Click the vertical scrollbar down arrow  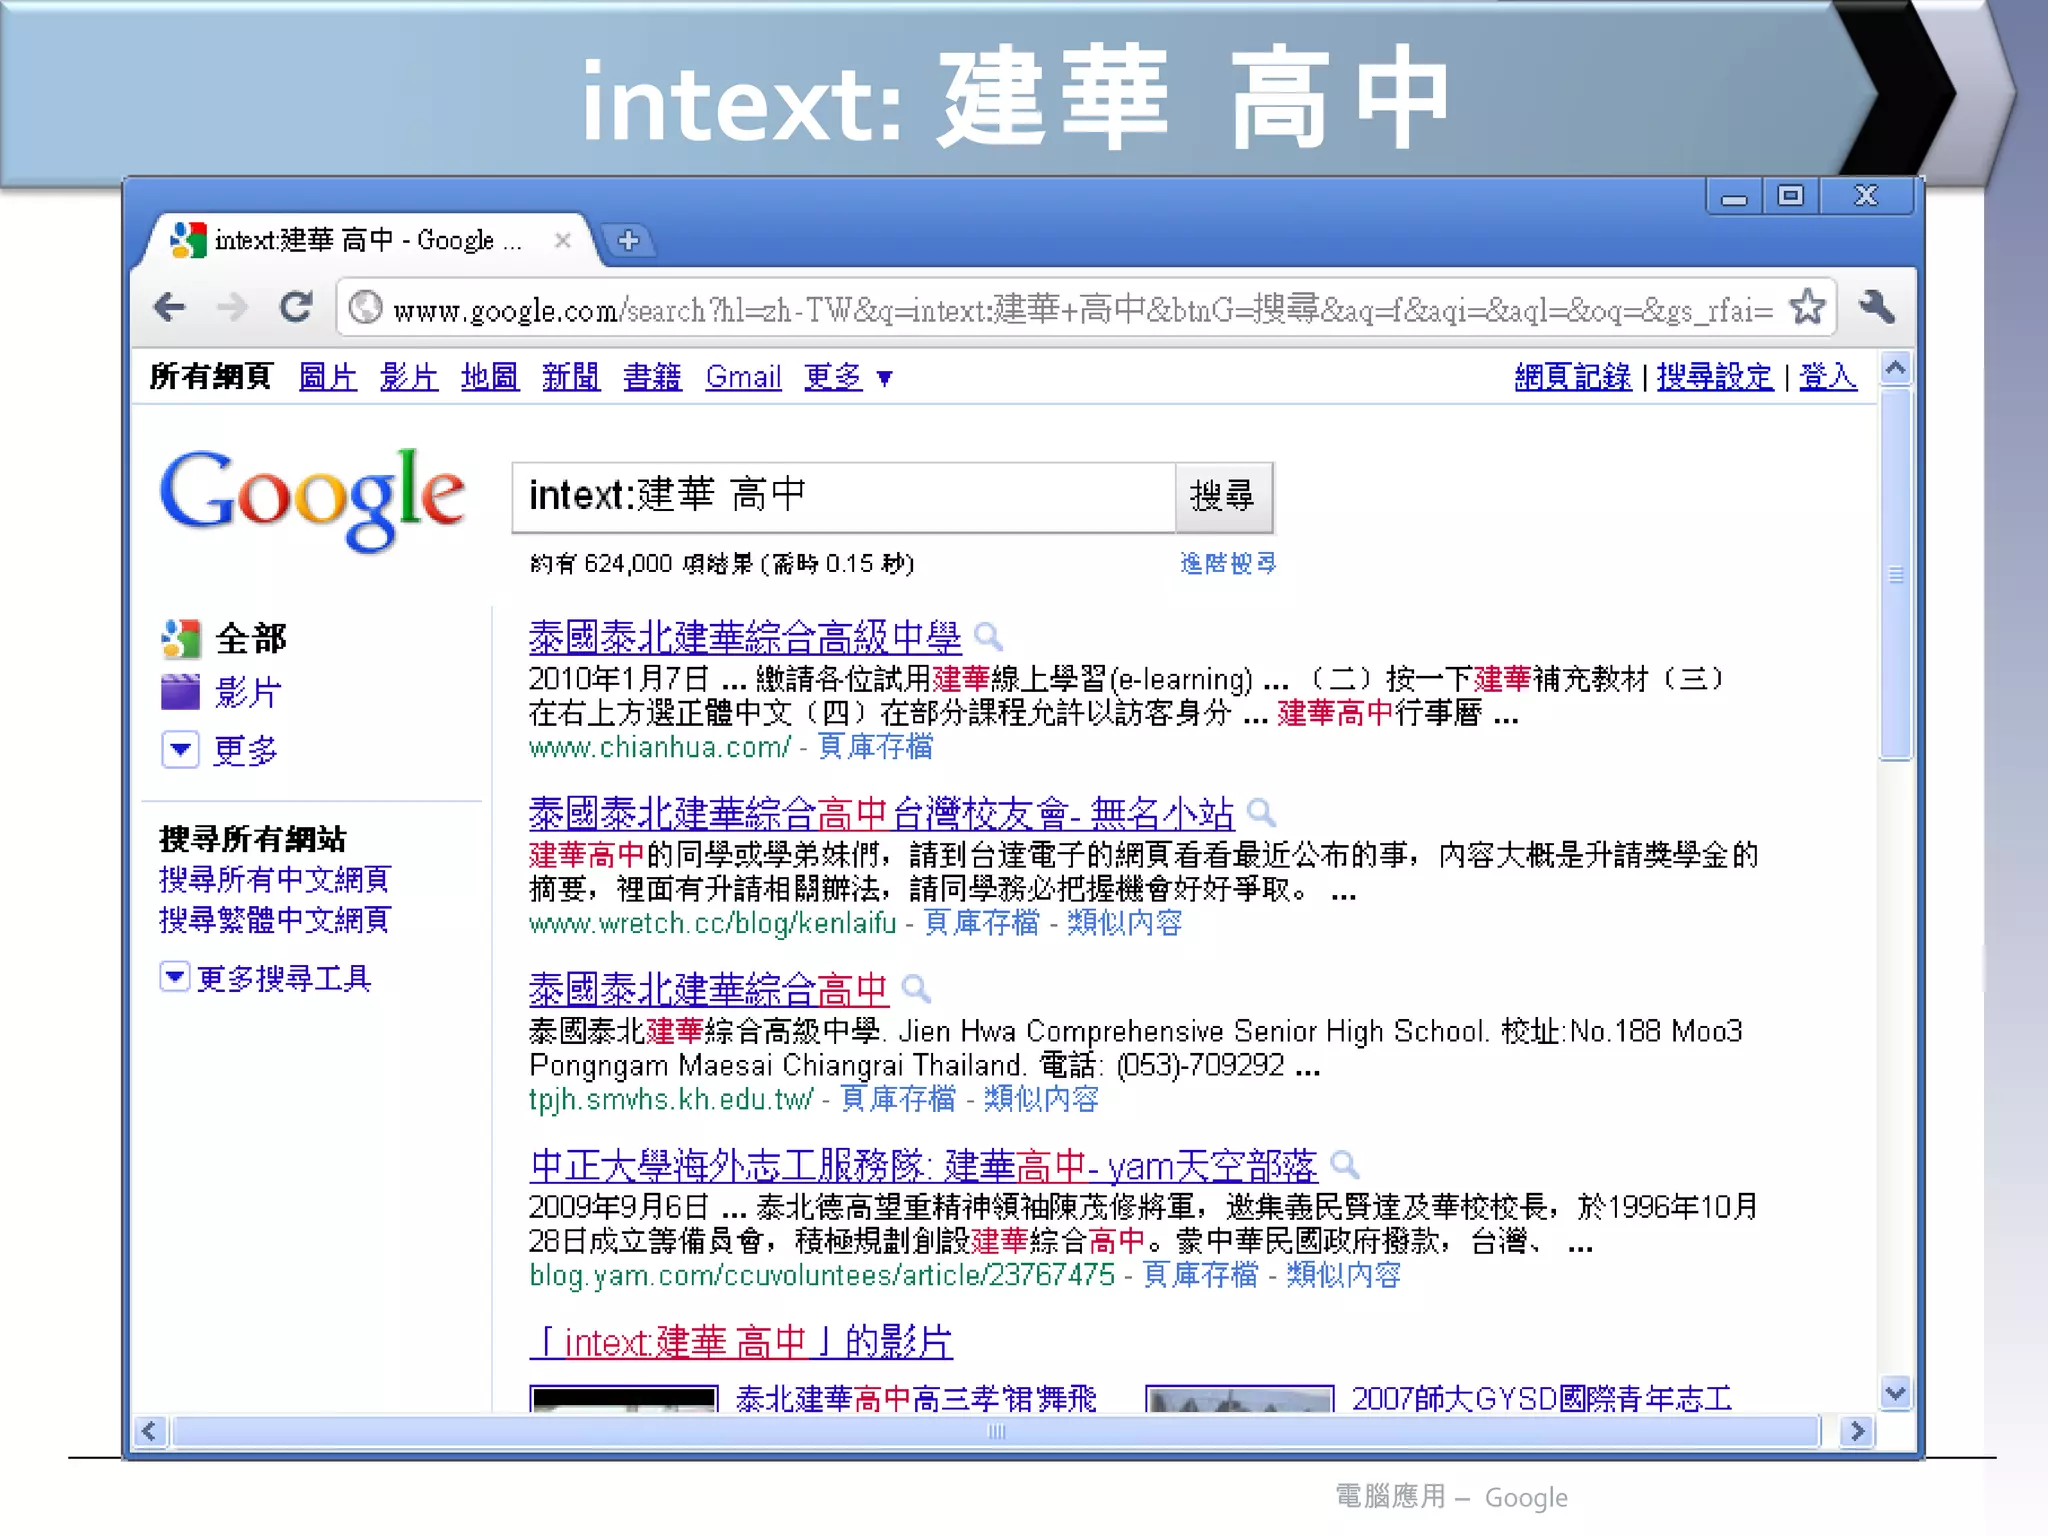pos(1896,1392)
